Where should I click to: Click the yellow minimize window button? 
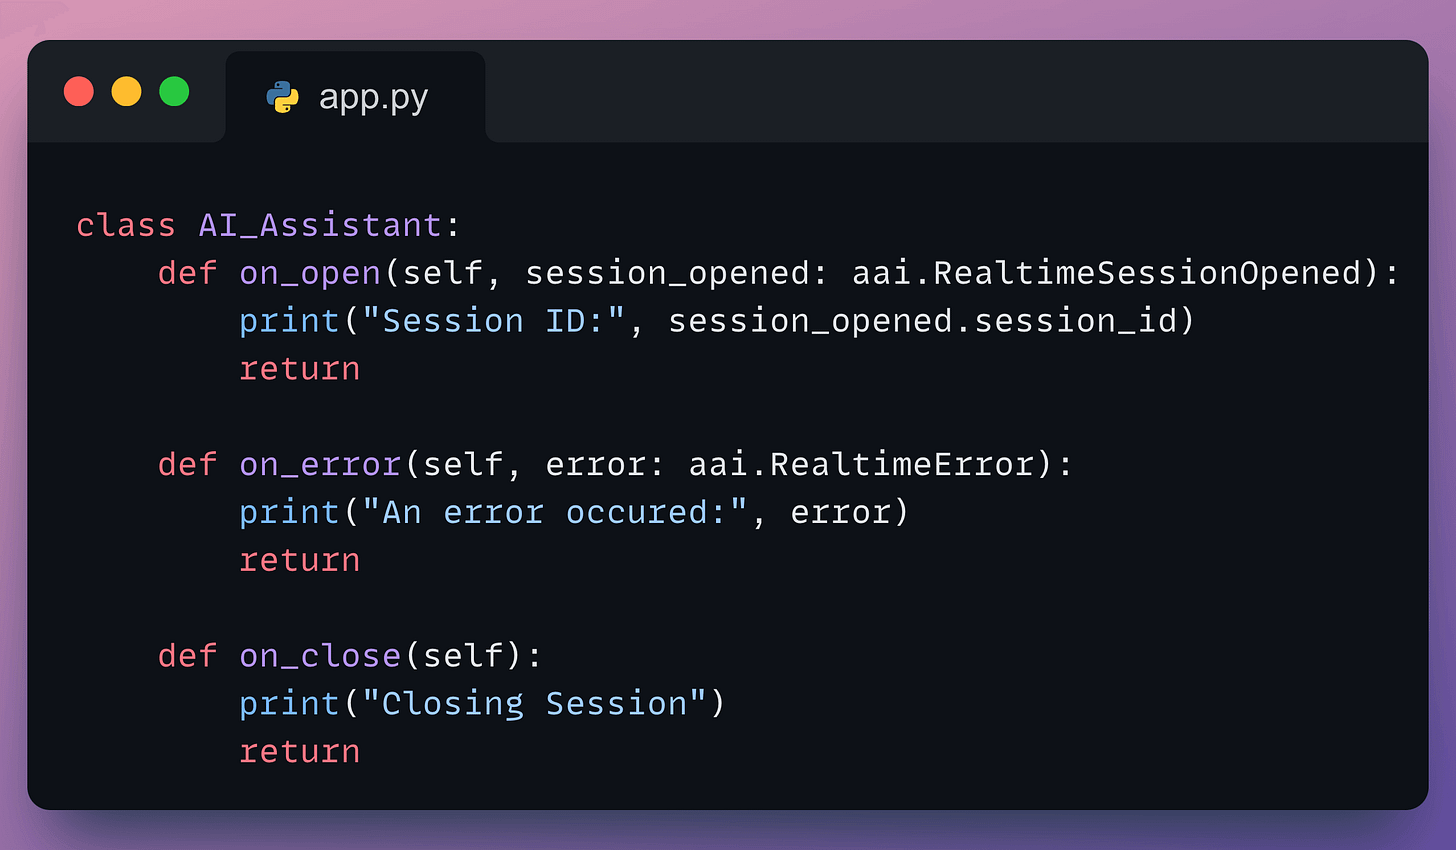pos(126,92)
